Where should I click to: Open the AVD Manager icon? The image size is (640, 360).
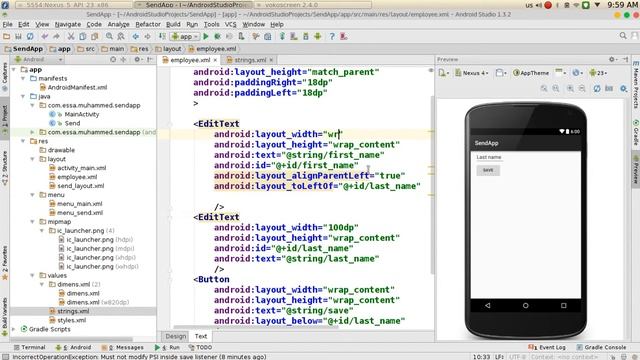point(294,36)
